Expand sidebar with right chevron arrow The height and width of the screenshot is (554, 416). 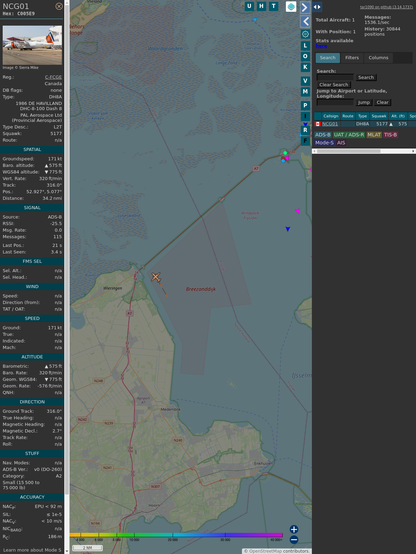[305, 7]
